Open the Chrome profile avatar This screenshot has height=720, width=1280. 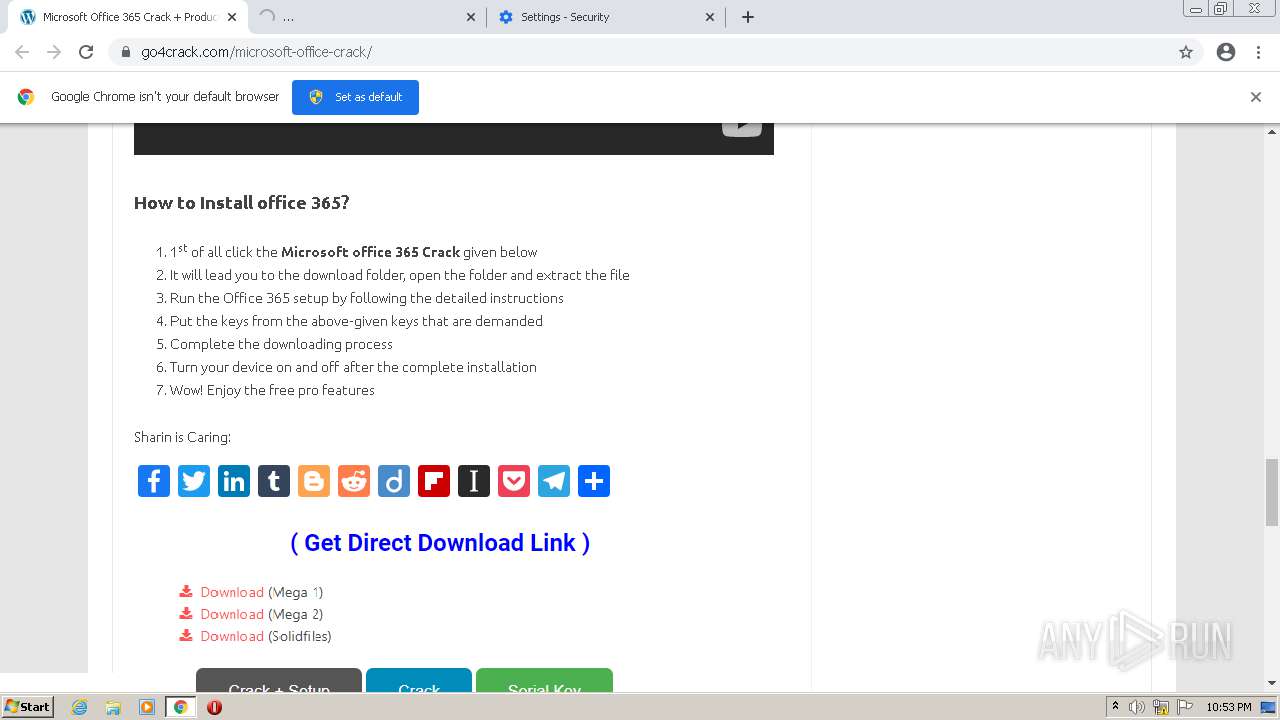tap(1226, 52)
